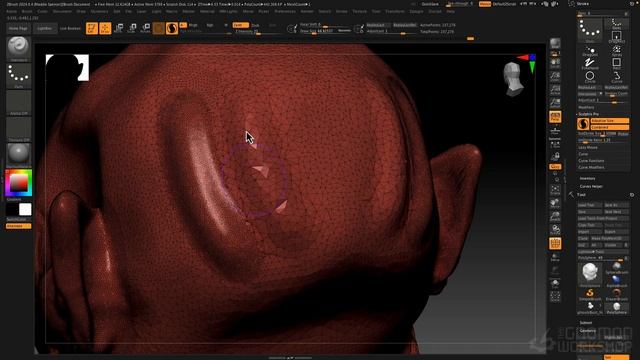Image resolution: width=640 pixels, height=360 pixels.
Task: Activate Edit mode button
Action: pyautogui.click(x=92, y=28)
